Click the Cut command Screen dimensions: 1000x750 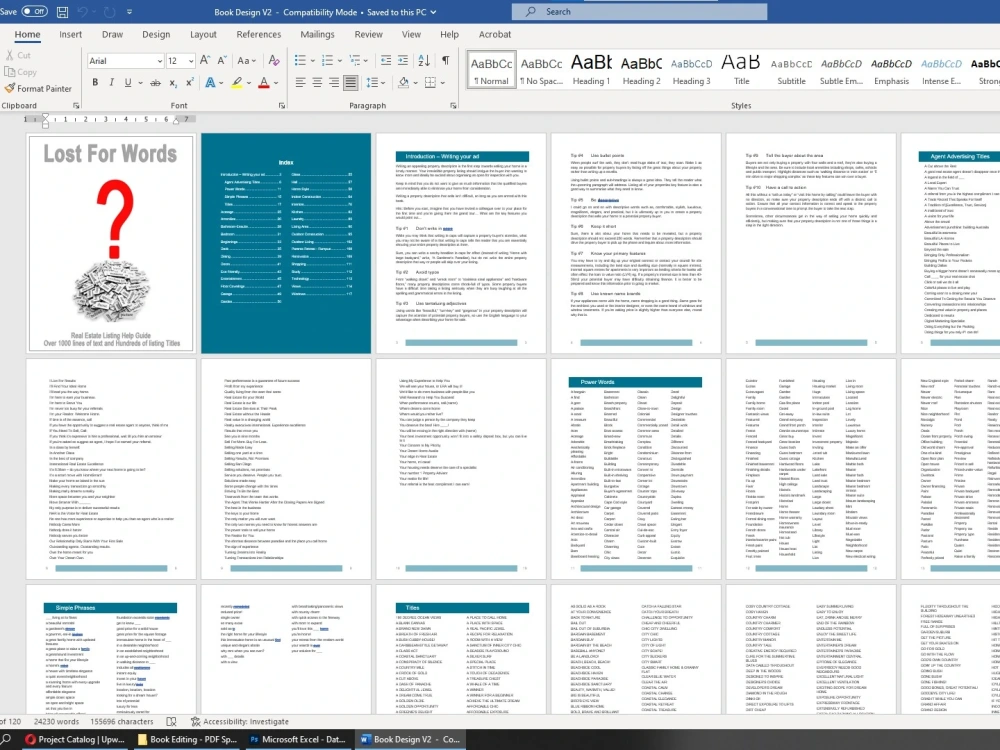point(18,55)
